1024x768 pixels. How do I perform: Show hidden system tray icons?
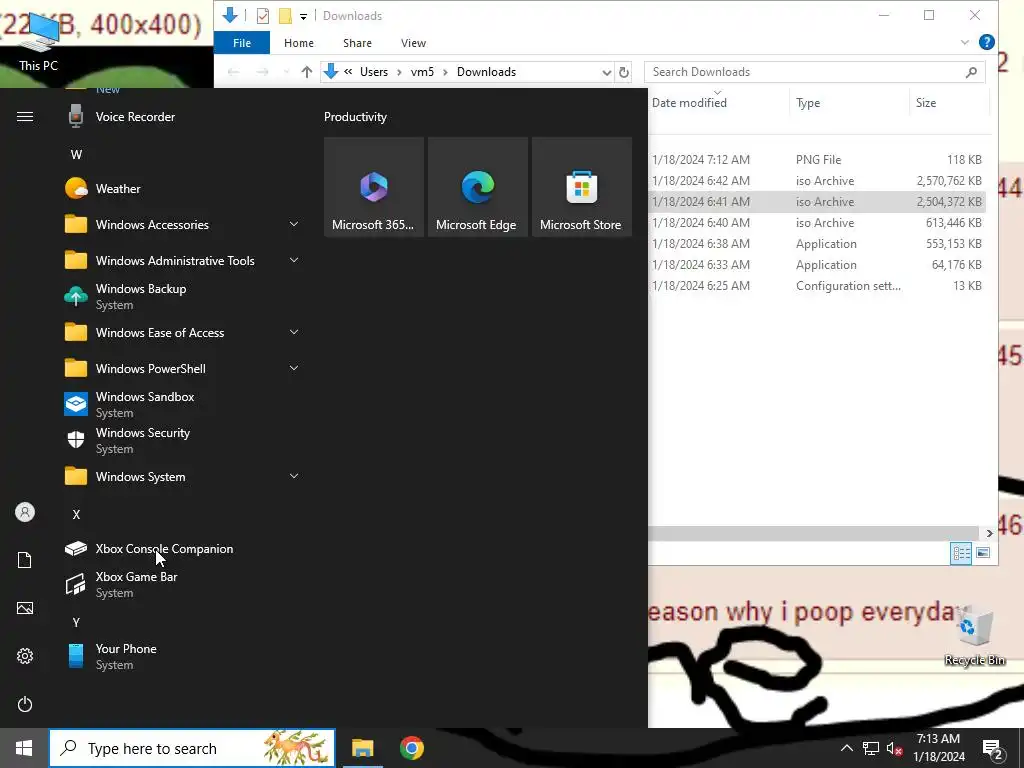coord(846,748)
